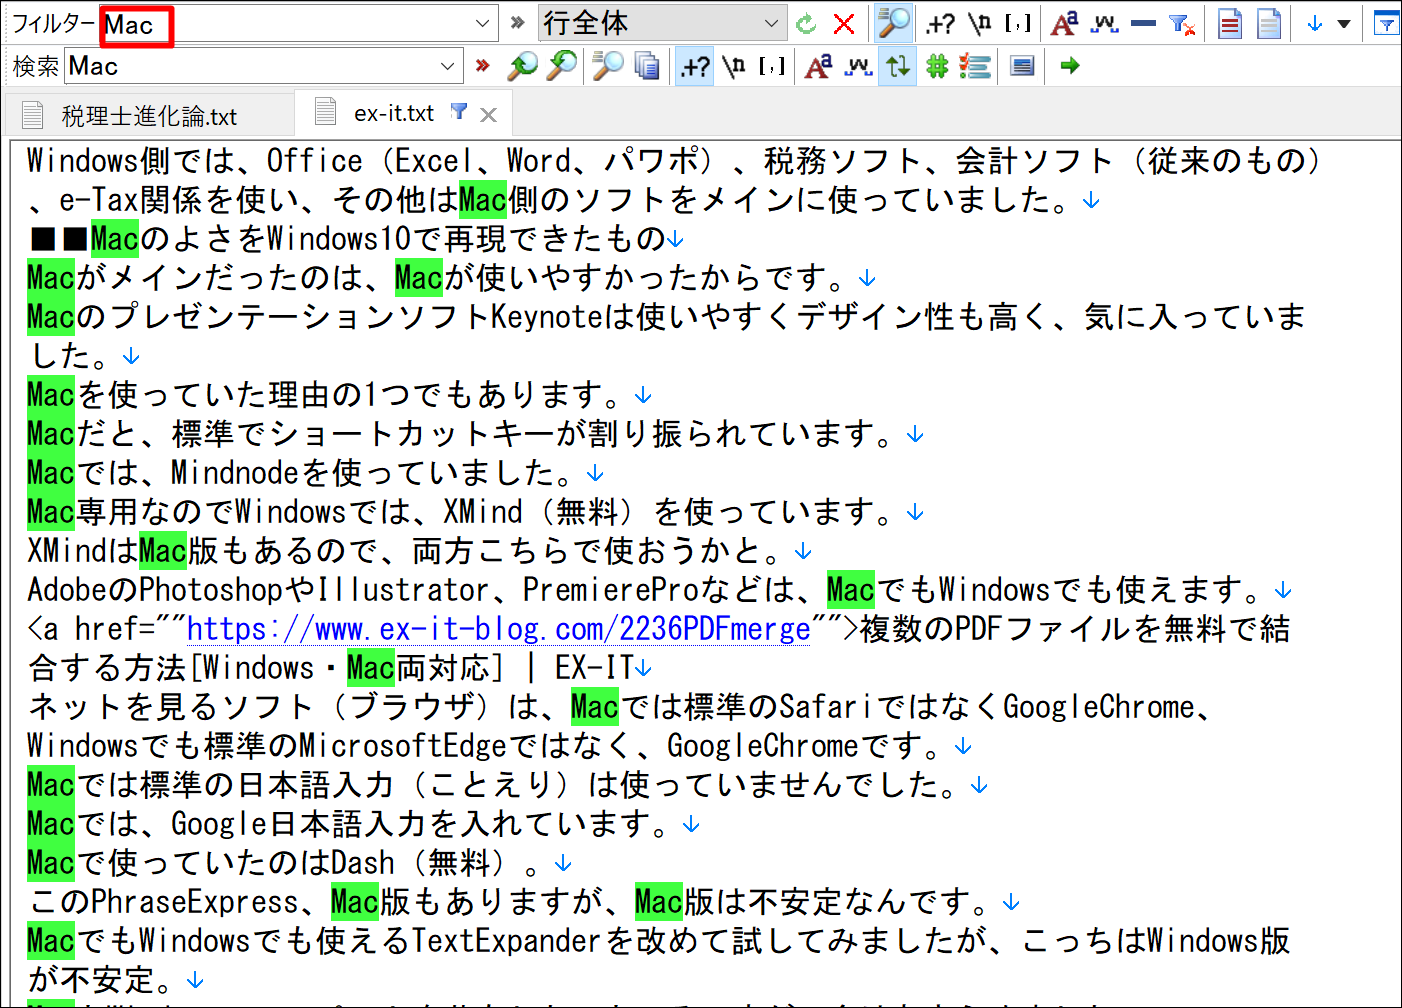The image size is (1402, 1008).
Task: Close the ex-it.txt tab
Action: coord(488,115)
